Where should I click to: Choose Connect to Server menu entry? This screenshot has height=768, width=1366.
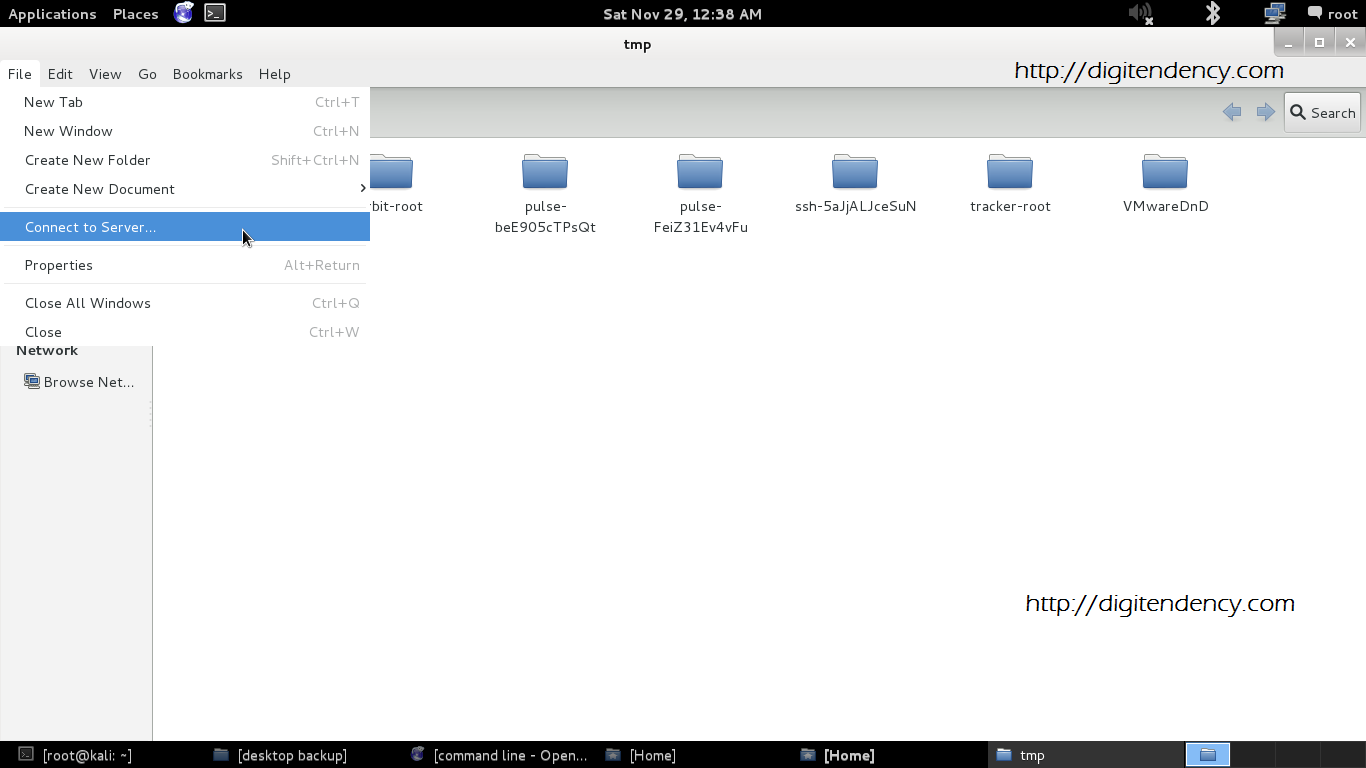(x=185, y=227)
